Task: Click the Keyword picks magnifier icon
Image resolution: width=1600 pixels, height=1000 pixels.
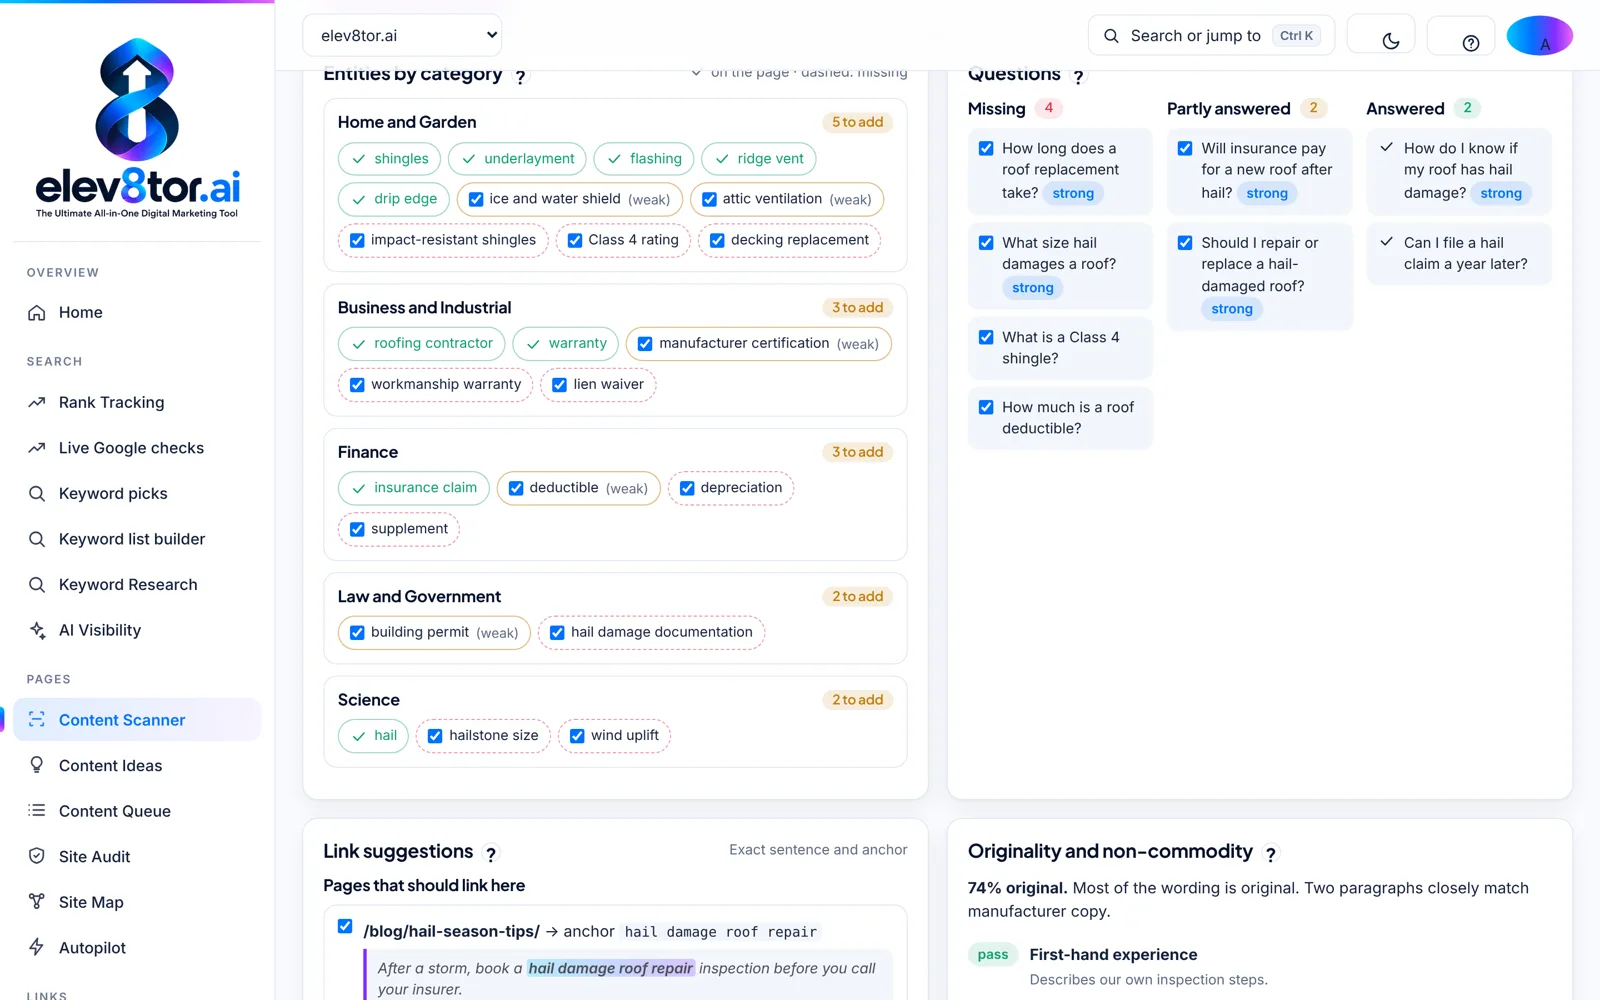Action: pos(37,494)
